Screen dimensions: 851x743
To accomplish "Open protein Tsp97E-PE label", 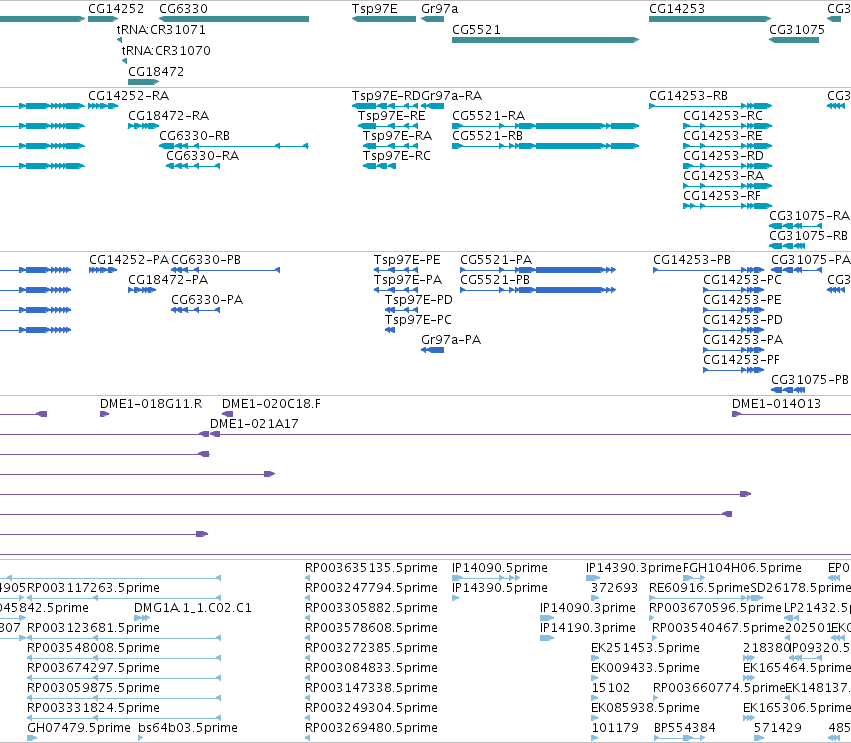I will tap(407, 260).
